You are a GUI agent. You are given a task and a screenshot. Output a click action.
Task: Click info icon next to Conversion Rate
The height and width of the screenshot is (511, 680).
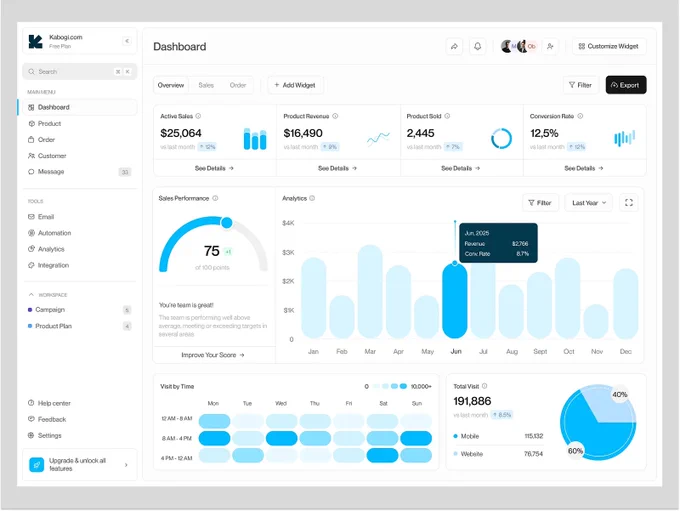click(580, 116)
